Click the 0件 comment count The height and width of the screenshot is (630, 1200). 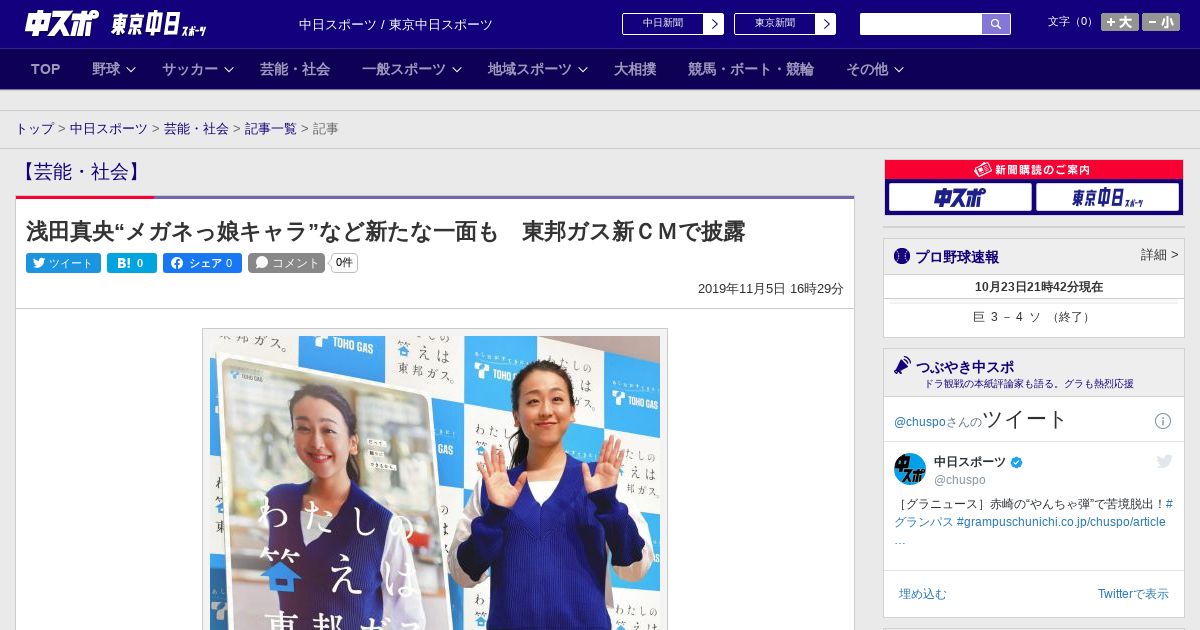pyautogui.click(x=344, y=263)
